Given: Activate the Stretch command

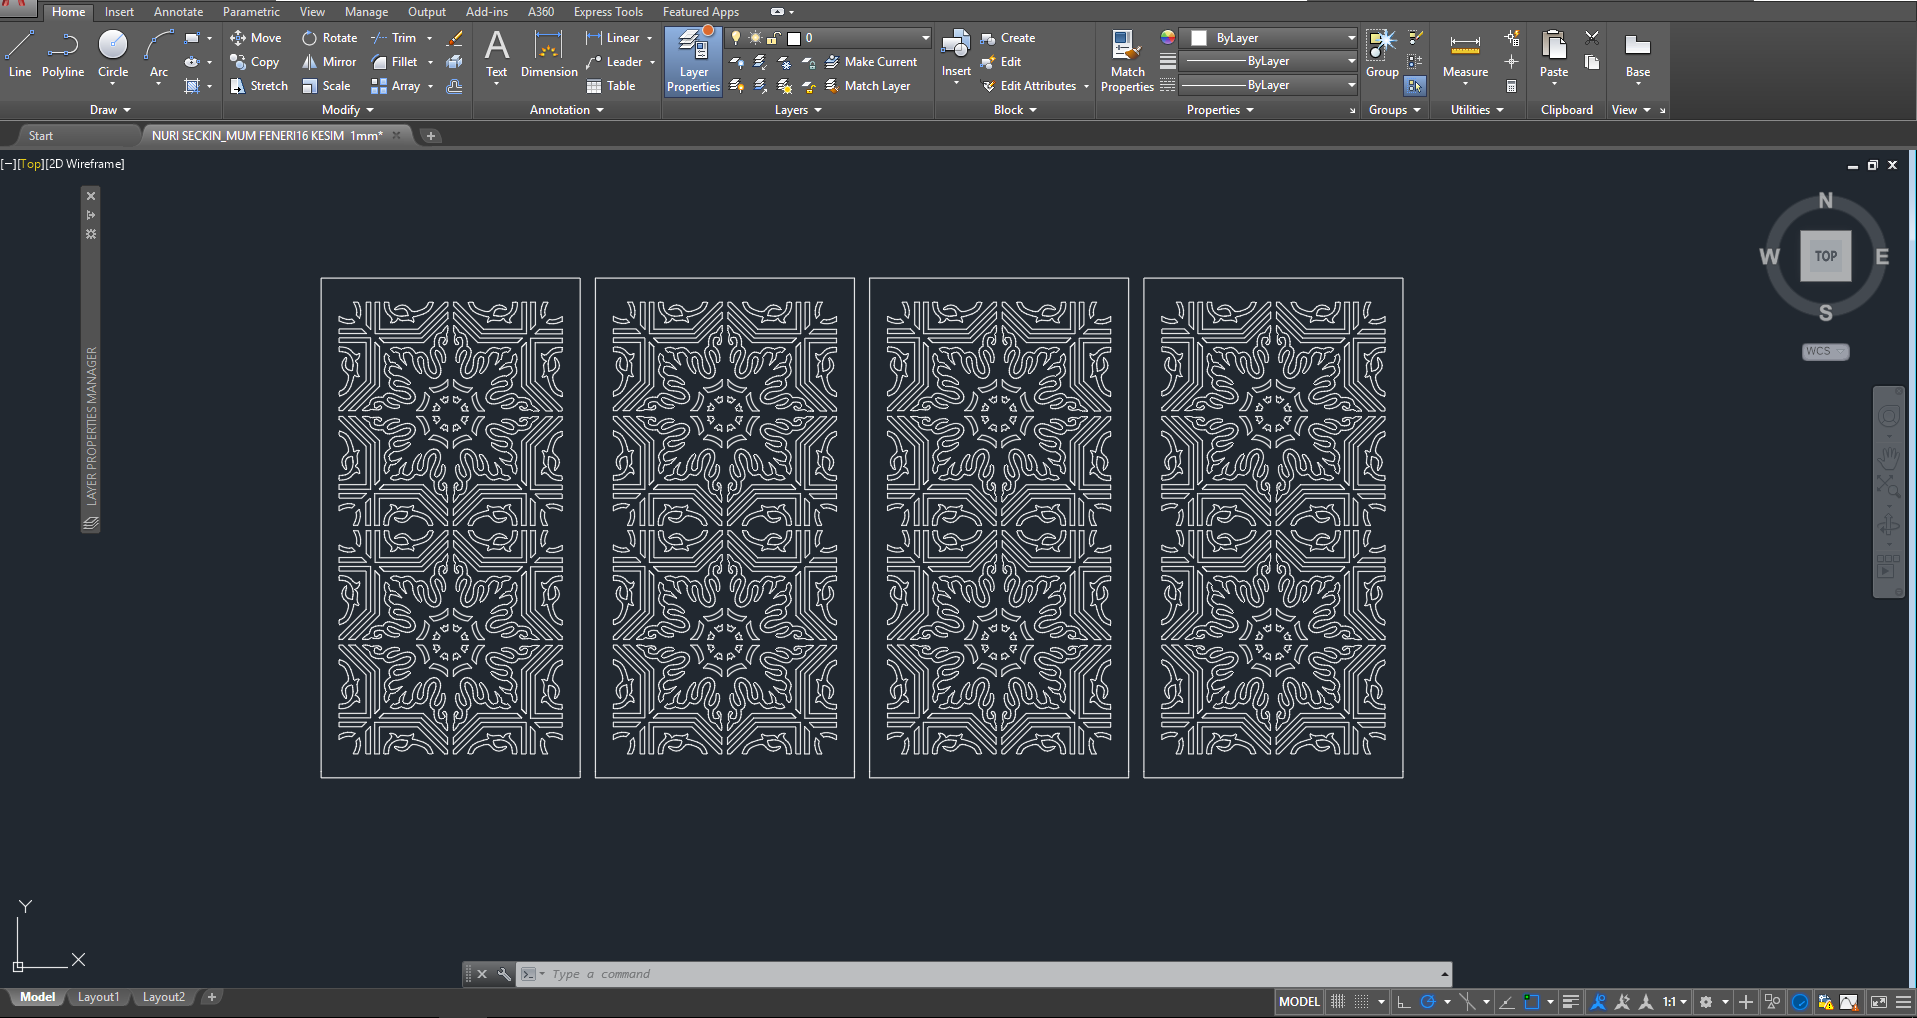Looking at the screenshot, I should point(259,86).
